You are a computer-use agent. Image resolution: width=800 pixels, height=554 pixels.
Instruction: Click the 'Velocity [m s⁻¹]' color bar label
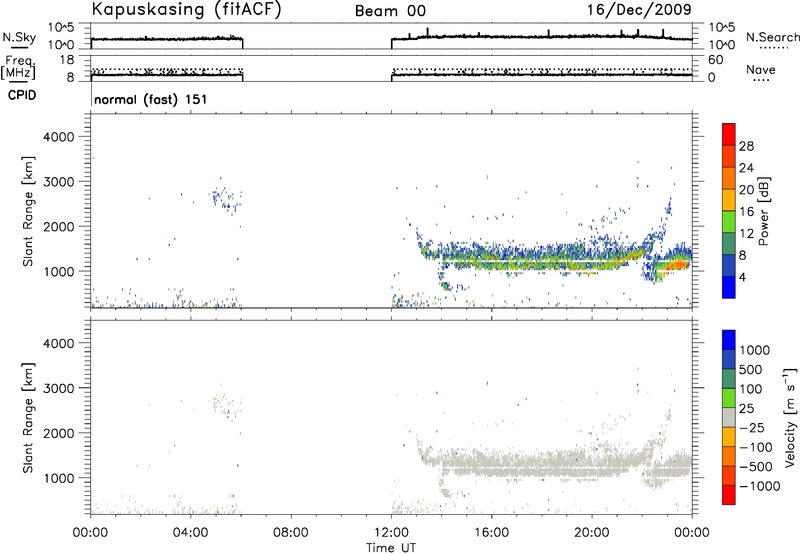point(790,417)
